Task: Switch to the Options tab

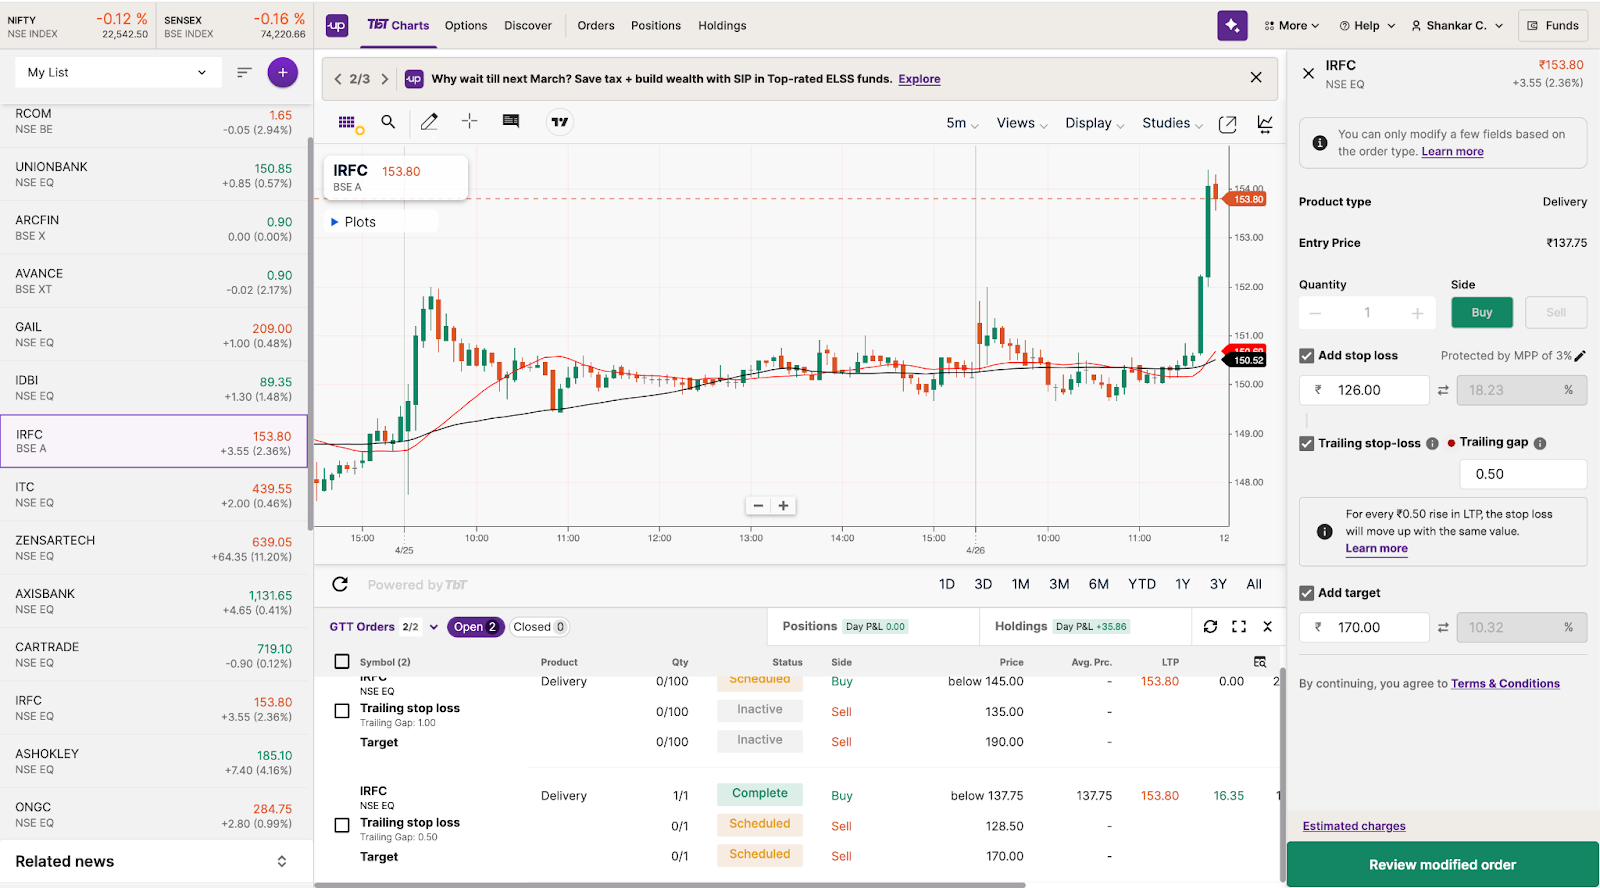Action: pyautogui.click(x=466, y=26)
